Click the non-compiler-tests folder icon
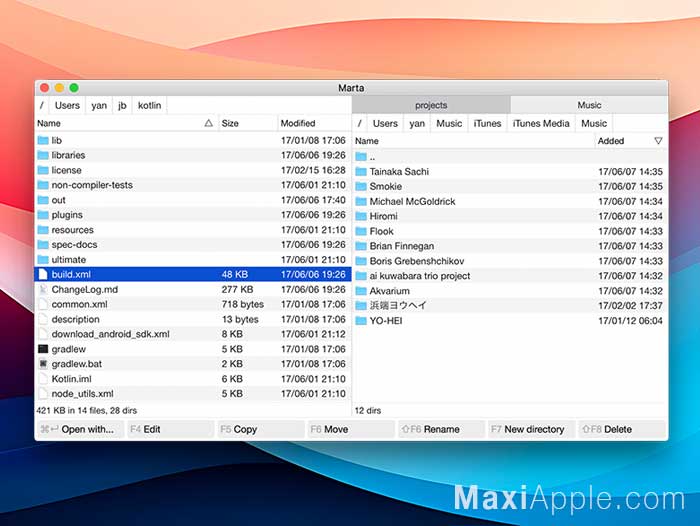This screenshot has width=700, height=526. coord(43,185)
